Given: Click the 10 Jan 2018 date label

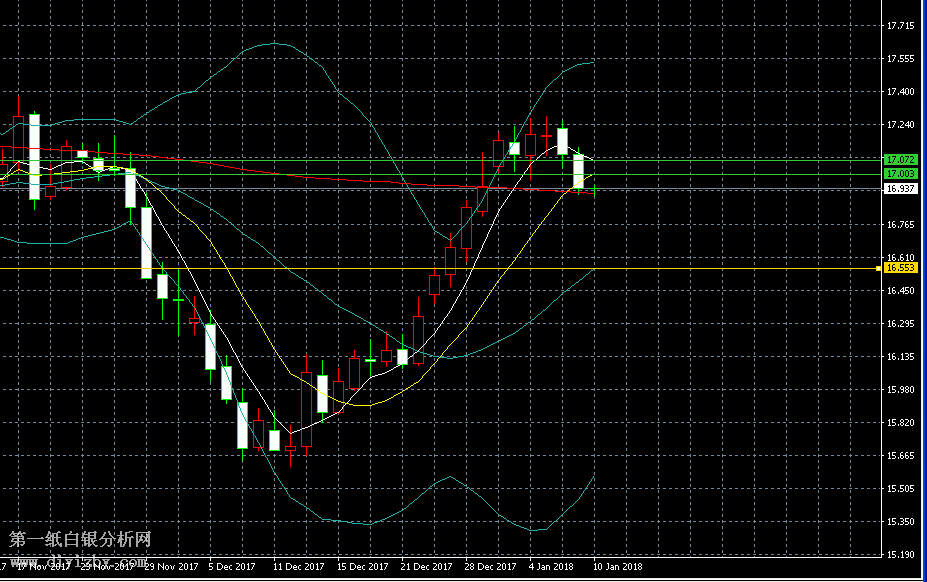Looking at the screenshot, I should (619, 567).
